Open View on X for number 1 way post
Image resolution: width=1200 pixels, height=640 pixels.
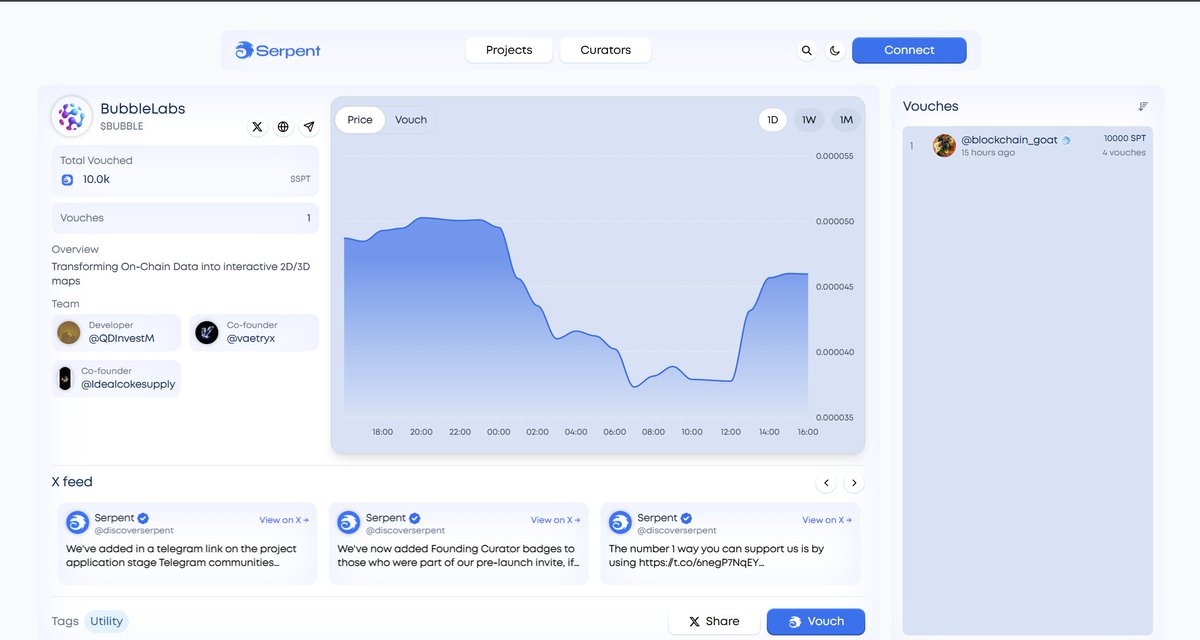click(x=827, y=520)
